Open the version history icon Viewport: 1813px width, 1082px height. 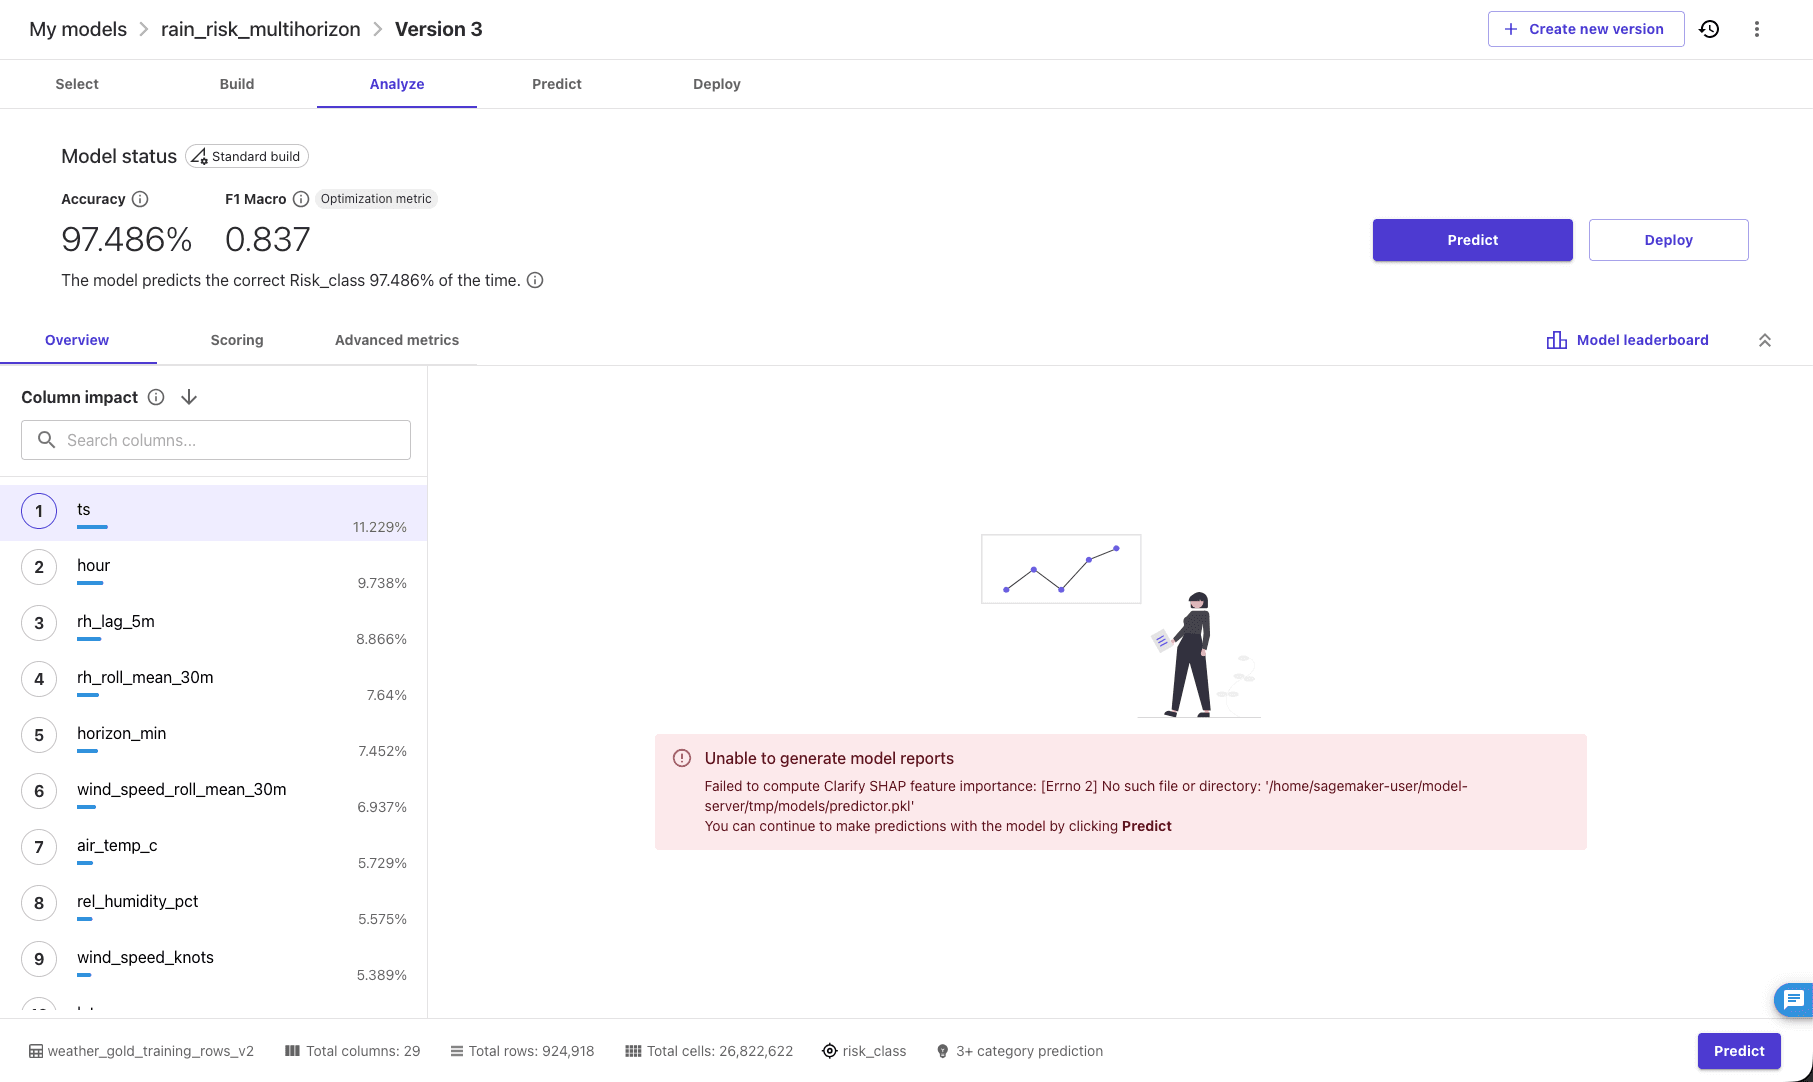[1710, 29]
